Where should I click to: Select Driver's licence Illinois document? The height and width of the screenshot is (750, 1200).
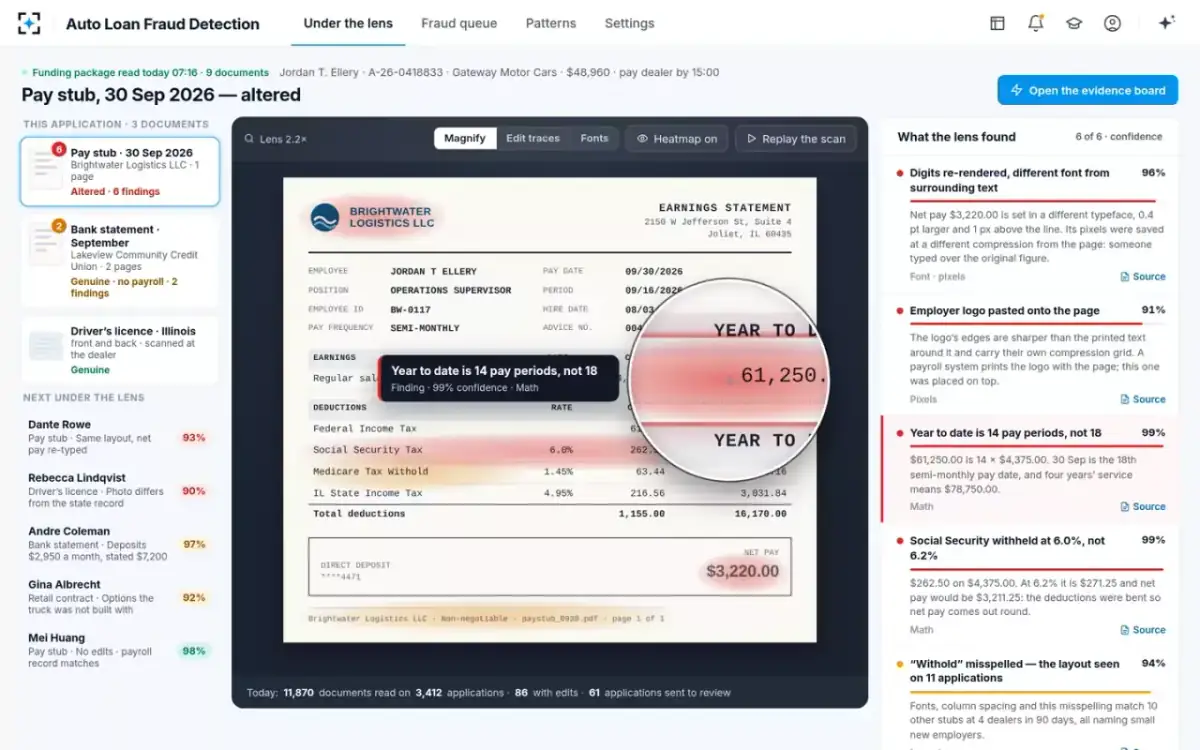tap(120, 350)
